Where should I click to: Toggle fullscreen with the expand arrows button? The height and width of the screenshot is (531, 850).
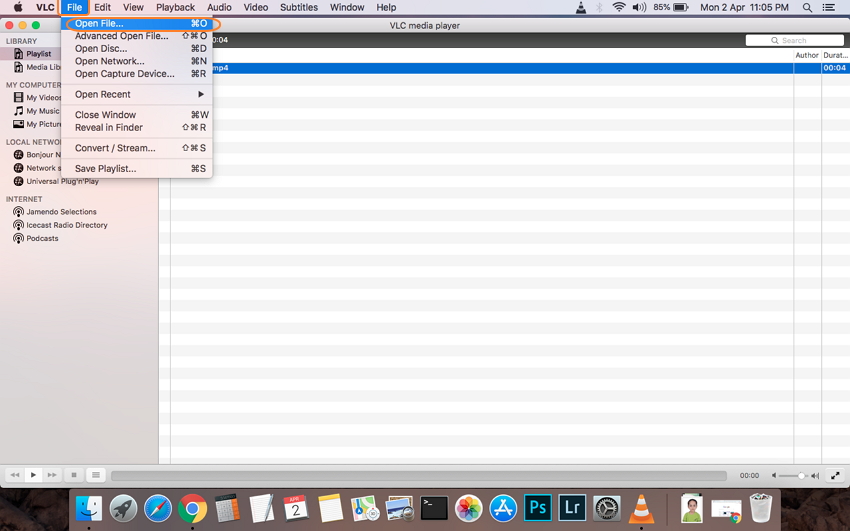(x=835, y=475)
